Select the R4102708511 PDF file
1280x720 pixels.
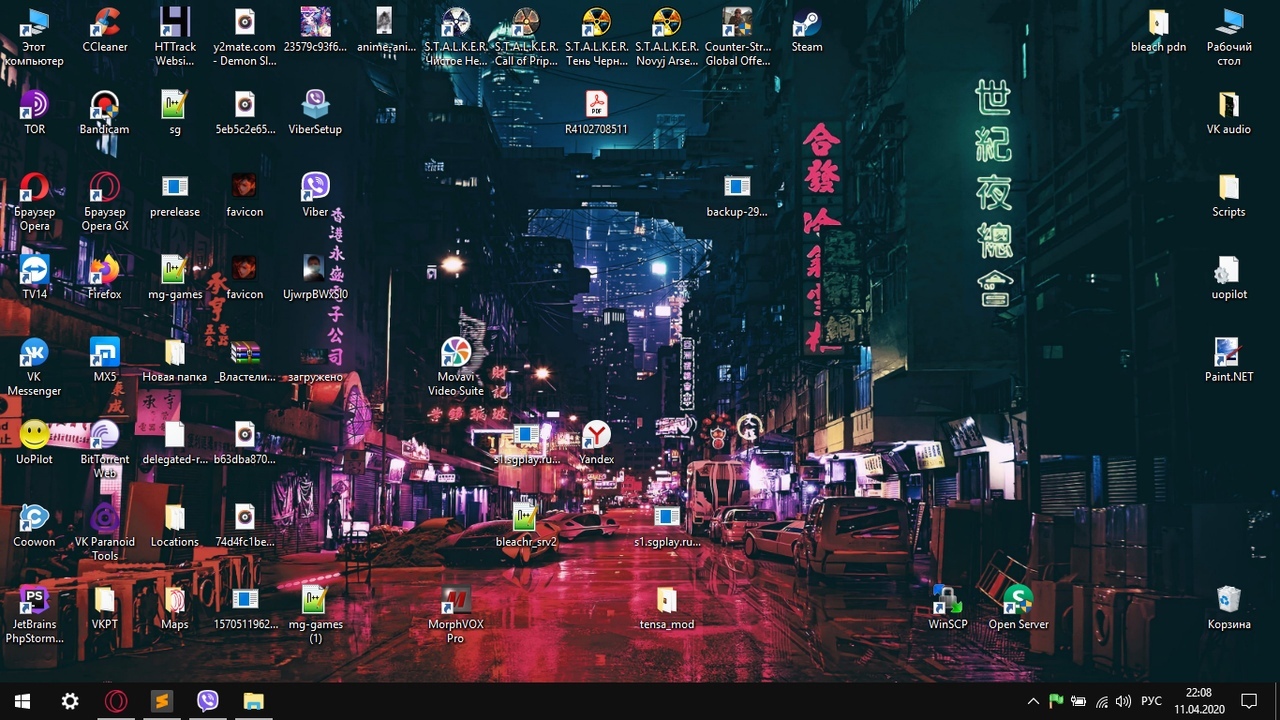(x=596, y=106)
